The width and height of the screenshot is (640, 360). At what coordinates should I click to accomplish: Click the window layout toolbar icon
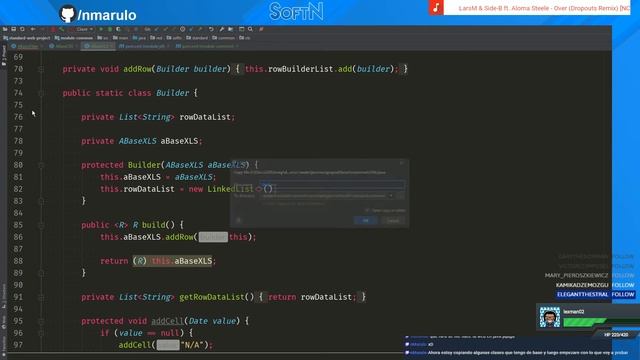242,29
